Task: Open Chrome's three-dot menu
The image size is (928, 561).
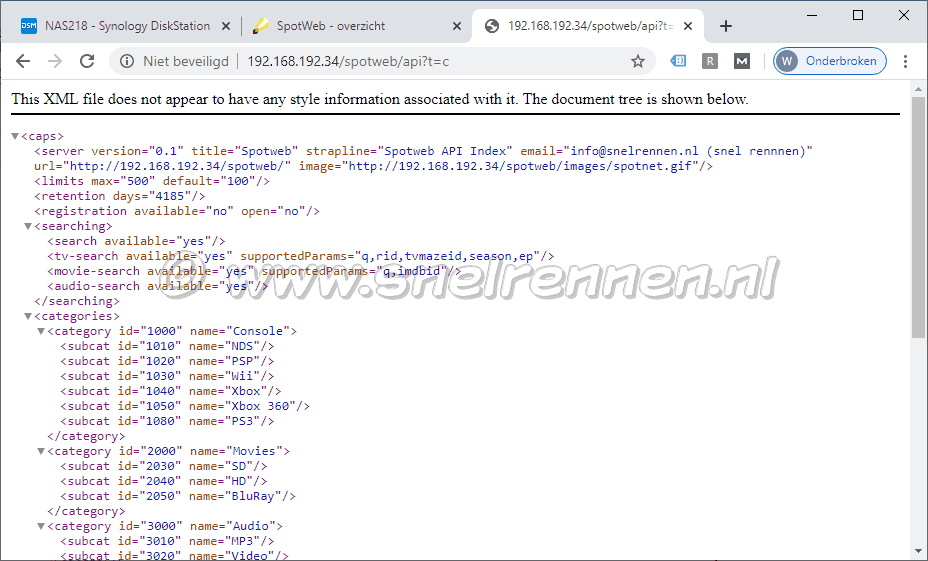Action: click(906, 61)
